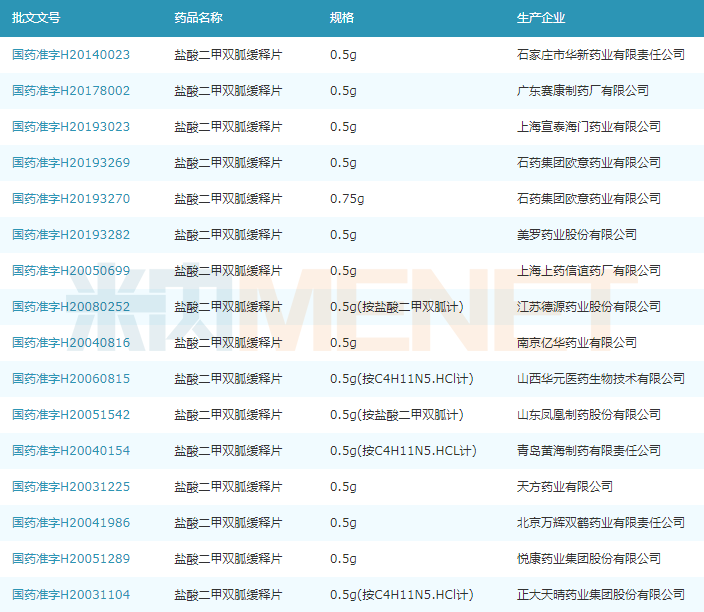The height and width of the screenshot is (612, 704).
Task: Select manufacturer 南京亿华药业有限公司
Action: coord(577,343)
